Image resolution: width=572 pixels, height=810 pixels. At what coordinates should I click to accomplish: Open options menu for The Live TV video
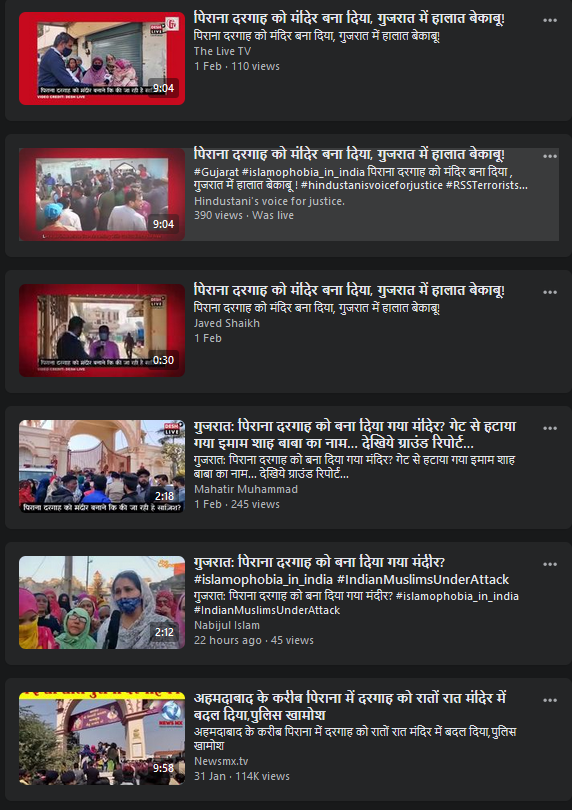550,20
